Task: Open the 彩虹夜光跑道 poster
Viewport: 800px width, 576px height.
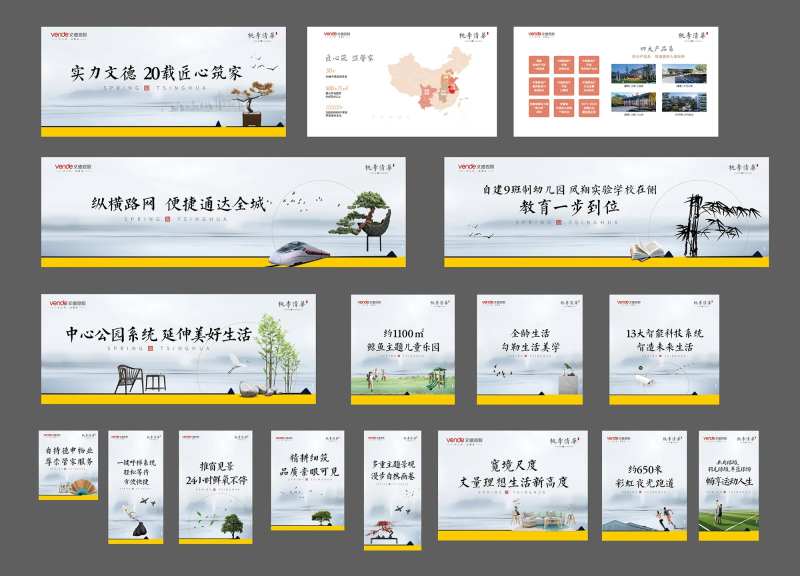Action: [x=644, y=486]
